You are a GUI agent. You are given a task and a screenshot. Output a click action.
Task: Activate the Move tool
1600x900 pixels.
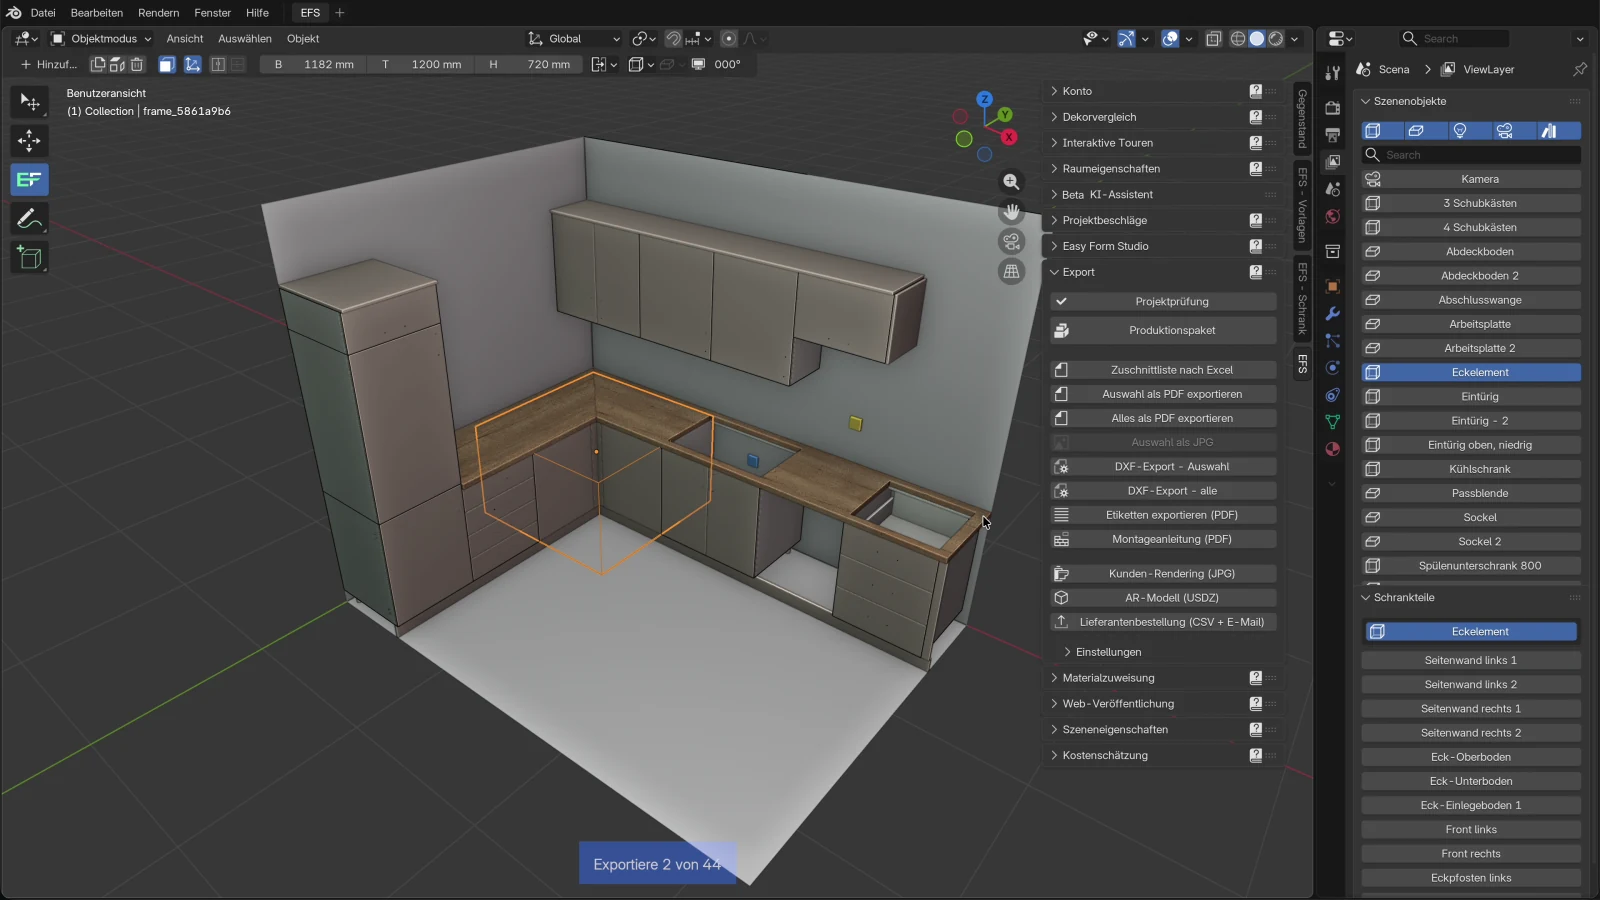(29, 141)
